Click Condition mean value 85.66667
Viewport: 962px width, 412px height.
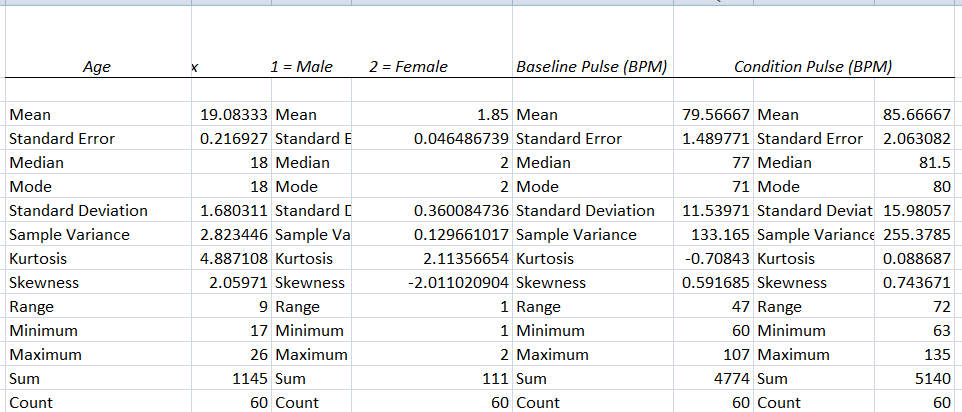coord(917,115)
